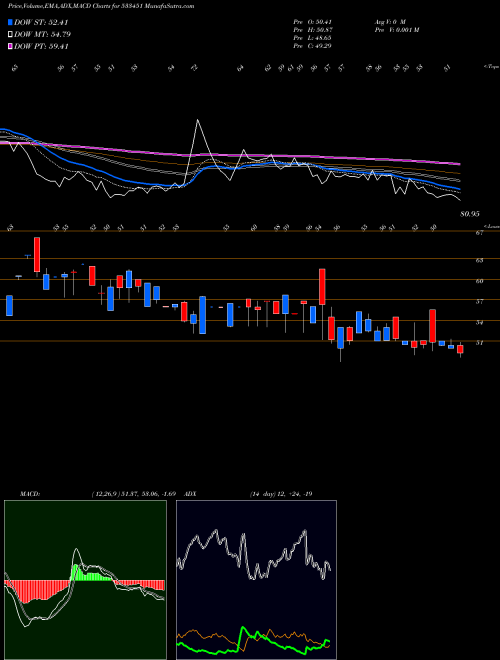This screenshot has height=660, width=500.
Task: Click the 54 price axis label
Action: tap(479, 322)
